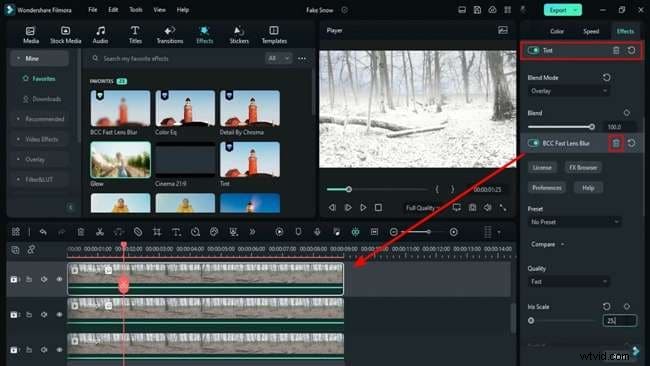Delete the BCC Fast Lens Blur effect
Screen dimensions: 650x366
coord(616,143)
